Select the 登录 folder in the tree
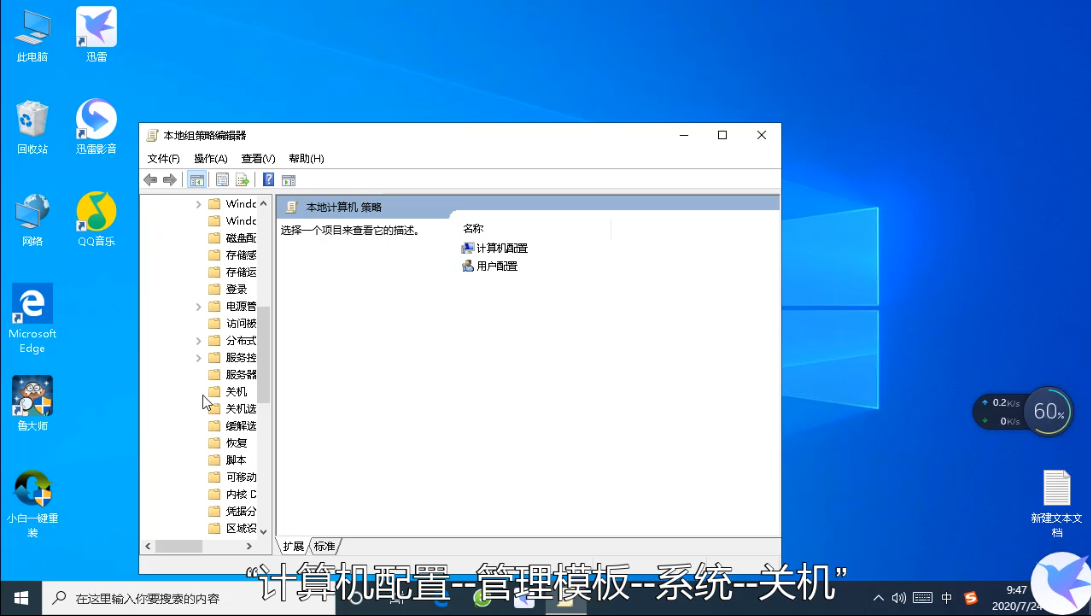 (235, 288)
